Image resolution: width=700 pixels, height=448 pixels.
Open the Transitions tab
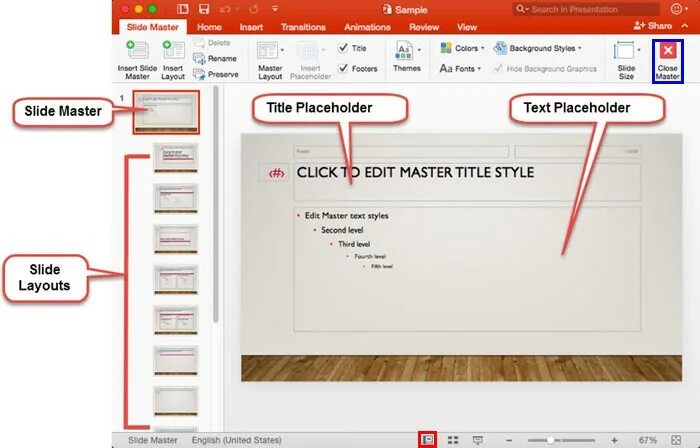(x=303, y=27)
